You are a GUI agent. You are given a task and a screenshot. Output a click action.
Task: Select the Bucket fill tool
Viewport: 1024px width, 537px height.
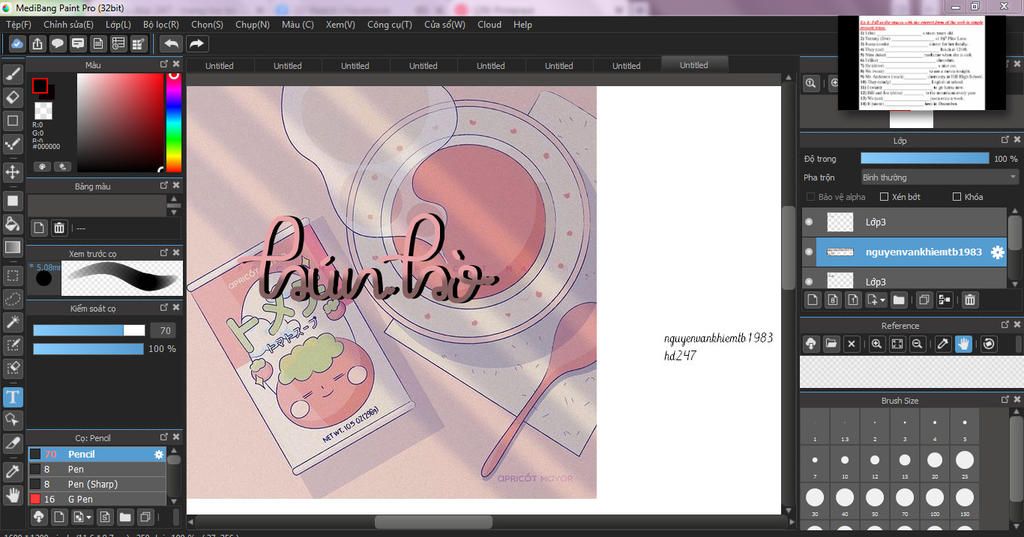pos(12,224)
